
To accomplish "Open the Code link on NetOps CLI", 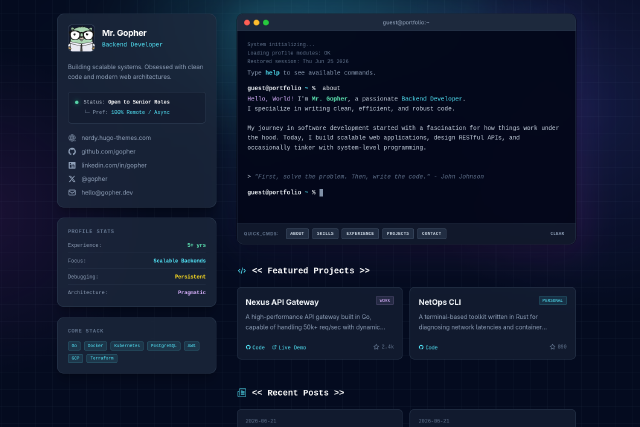I will [x=428, y=347].
